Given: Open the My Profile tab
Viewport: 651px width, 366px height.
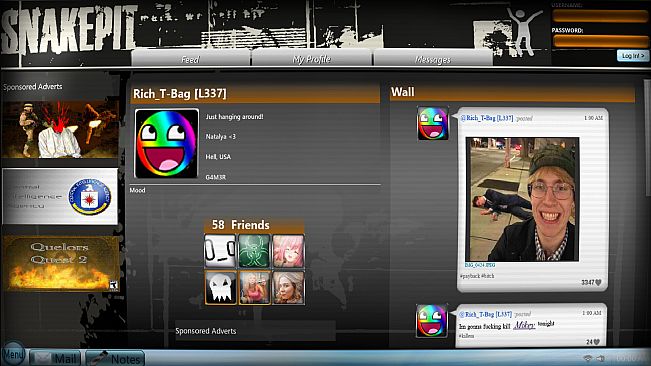Looking at the screenshot, I should tap(311, 59).
